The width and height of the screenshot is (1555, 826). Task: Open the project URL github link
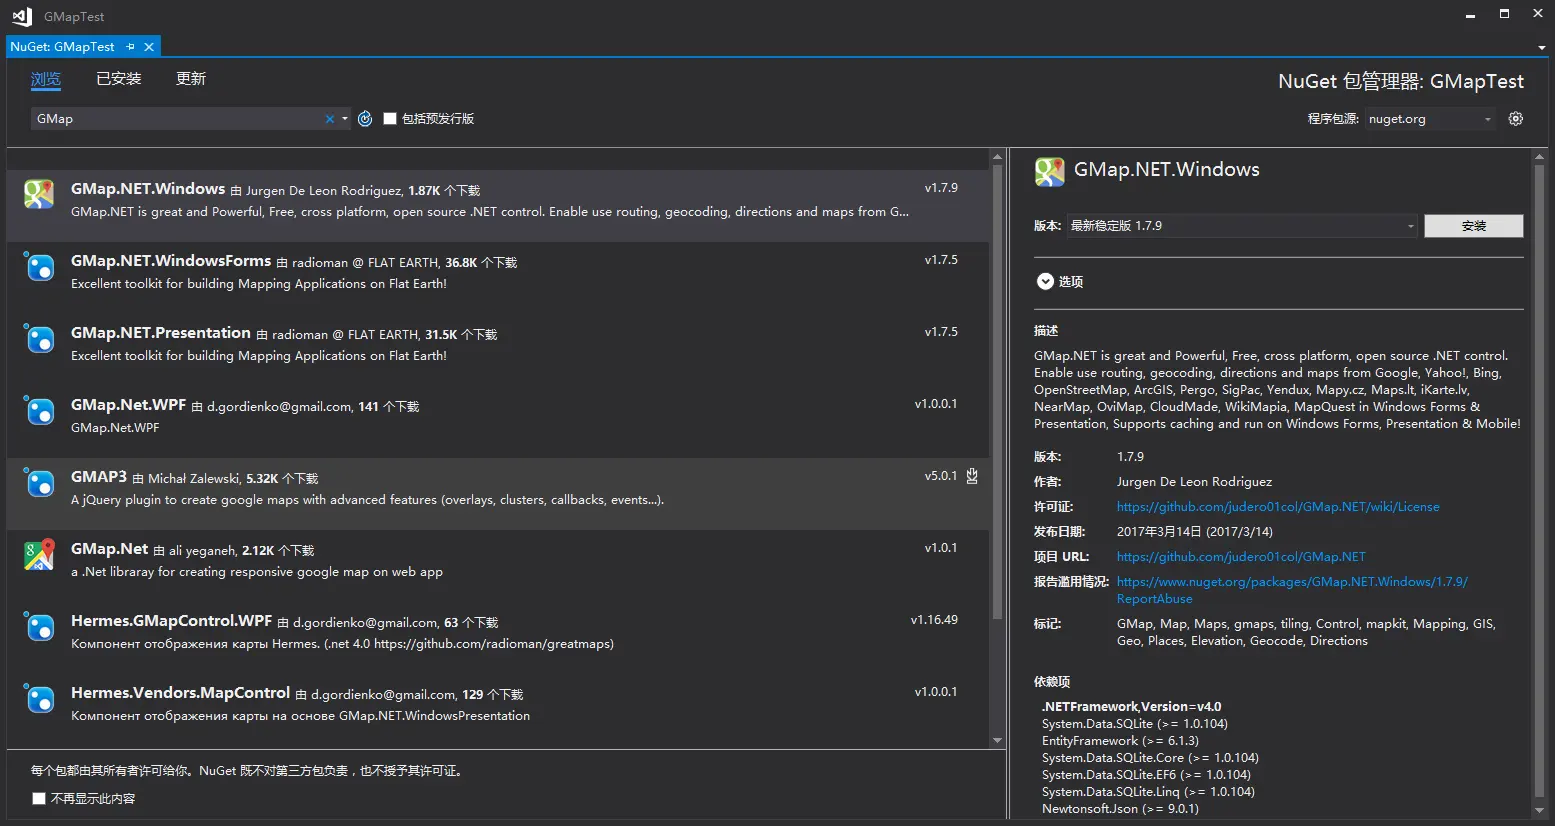pyautogui.click(x=1241, y=557)
